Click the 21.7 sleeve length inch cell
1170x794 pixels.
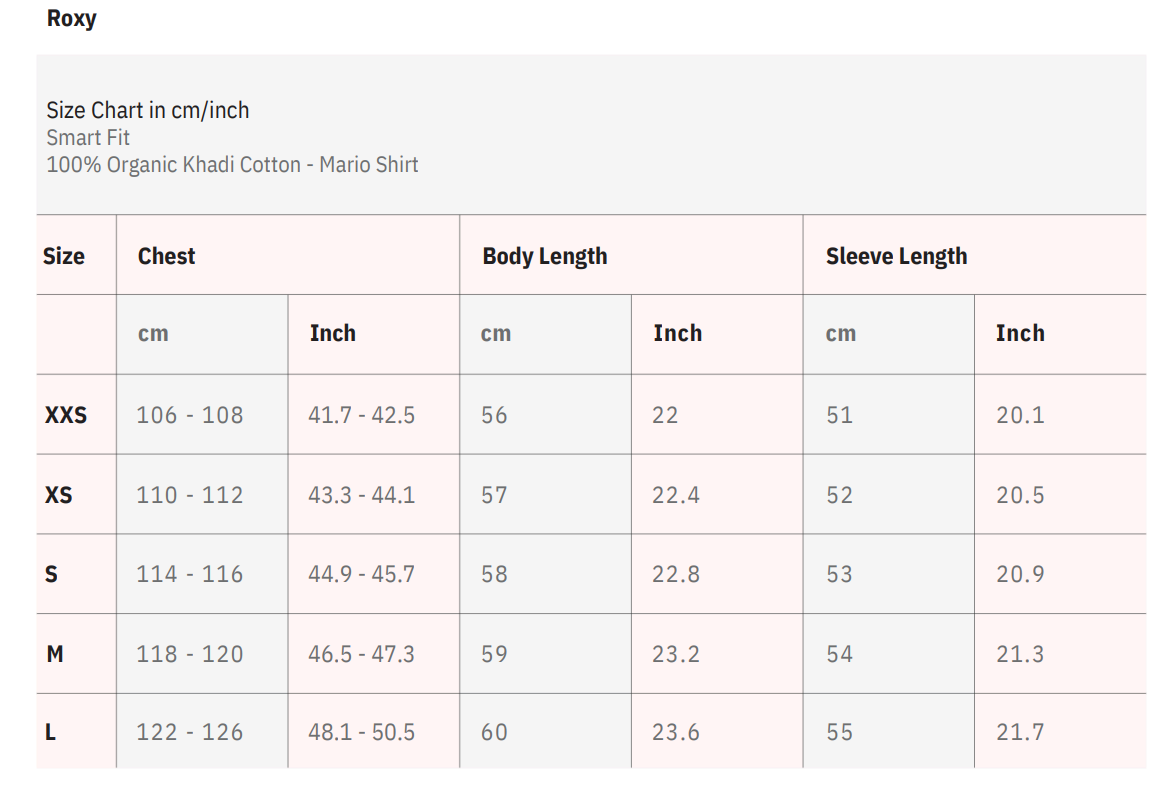(x=1020, y=732)
